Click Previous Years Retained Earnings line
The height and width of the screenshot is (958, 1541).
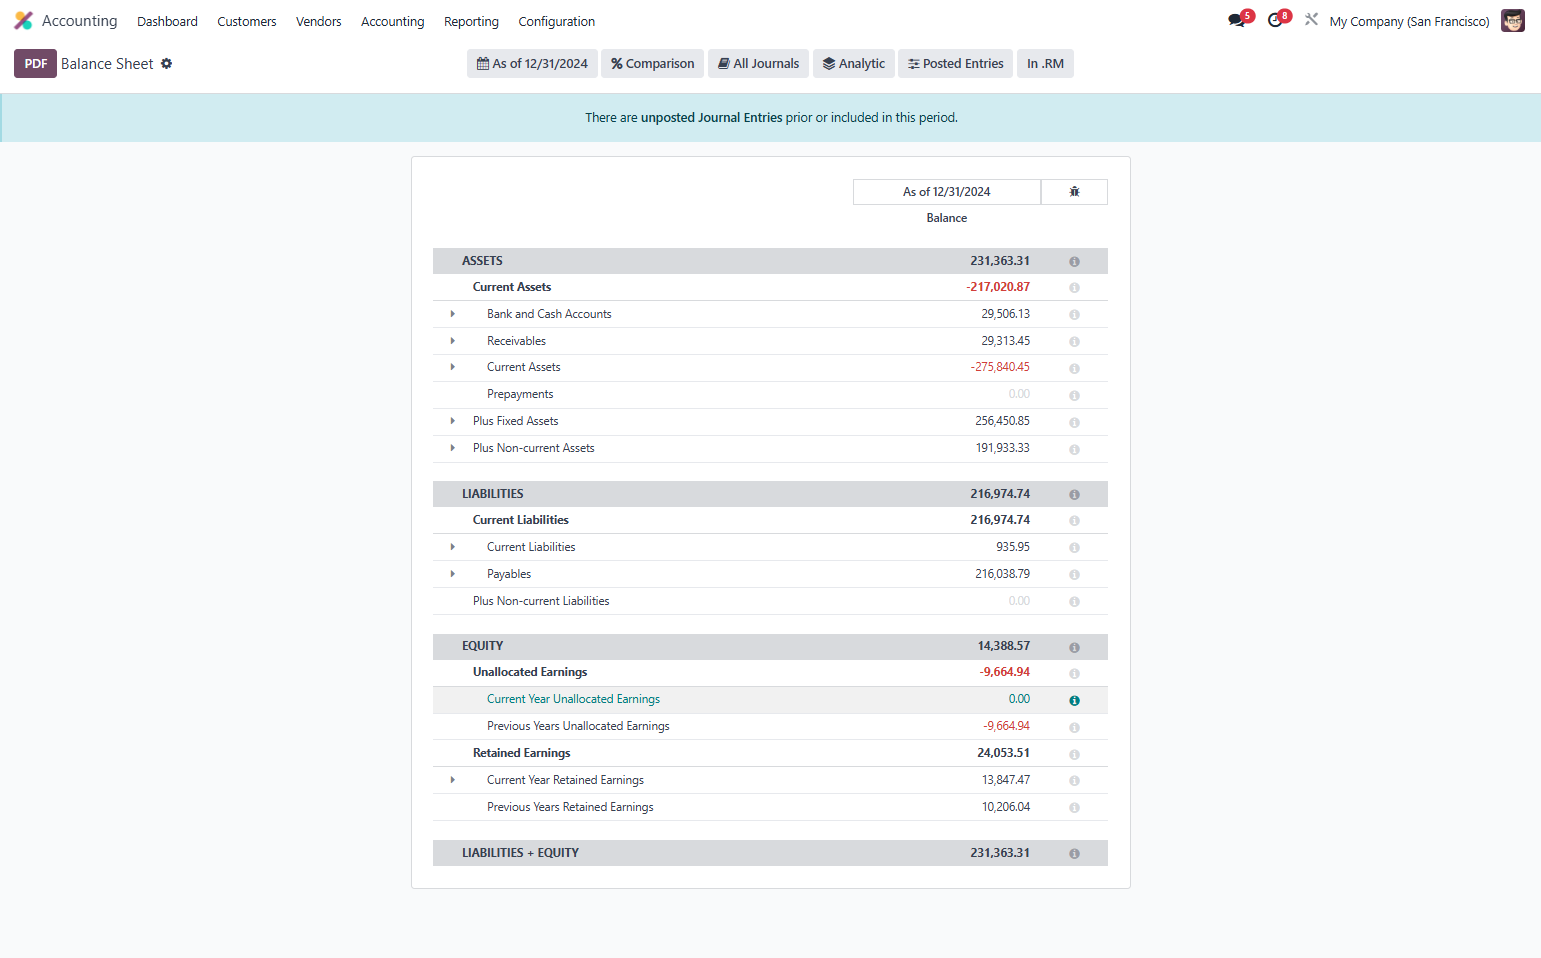[570, 807]
